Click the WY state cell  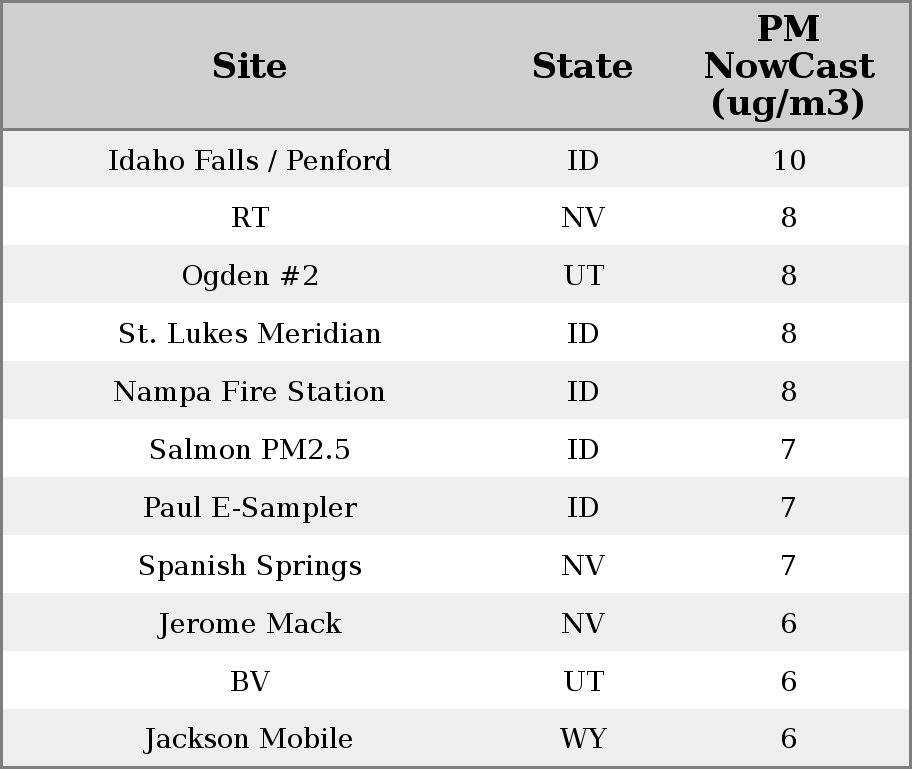582,739
